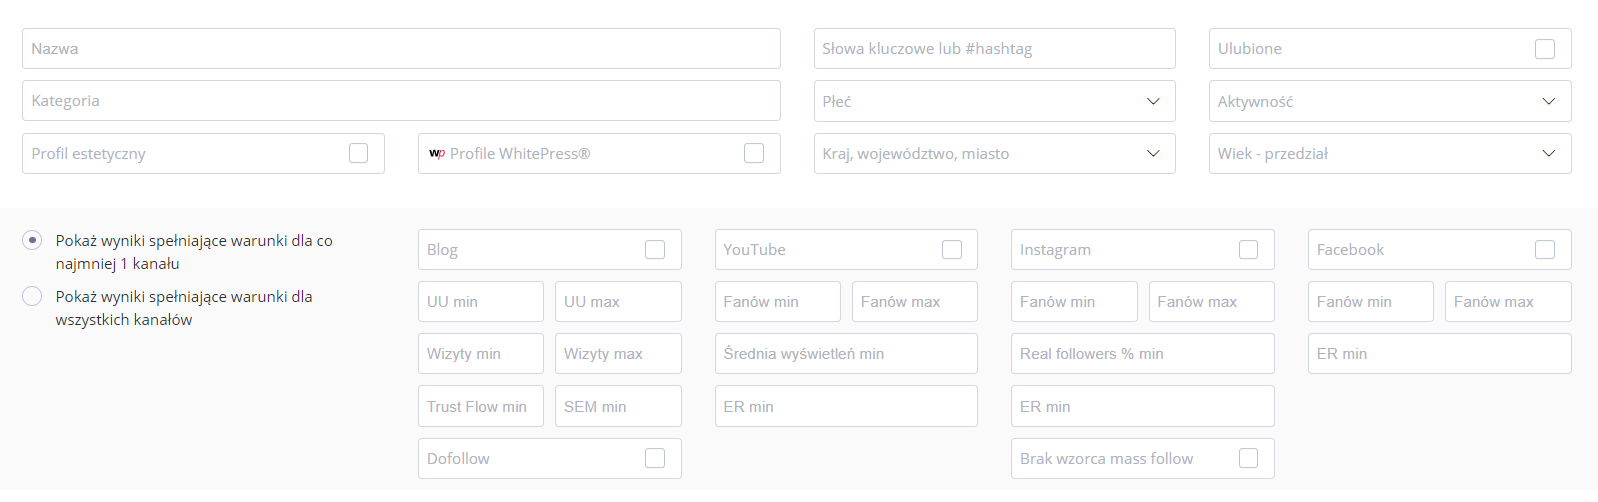Tick Brak wzorca mass follow checkbox
The width and height of the screenshot is (1598, 502).
pyautogui.click(x=1248, y=458)
